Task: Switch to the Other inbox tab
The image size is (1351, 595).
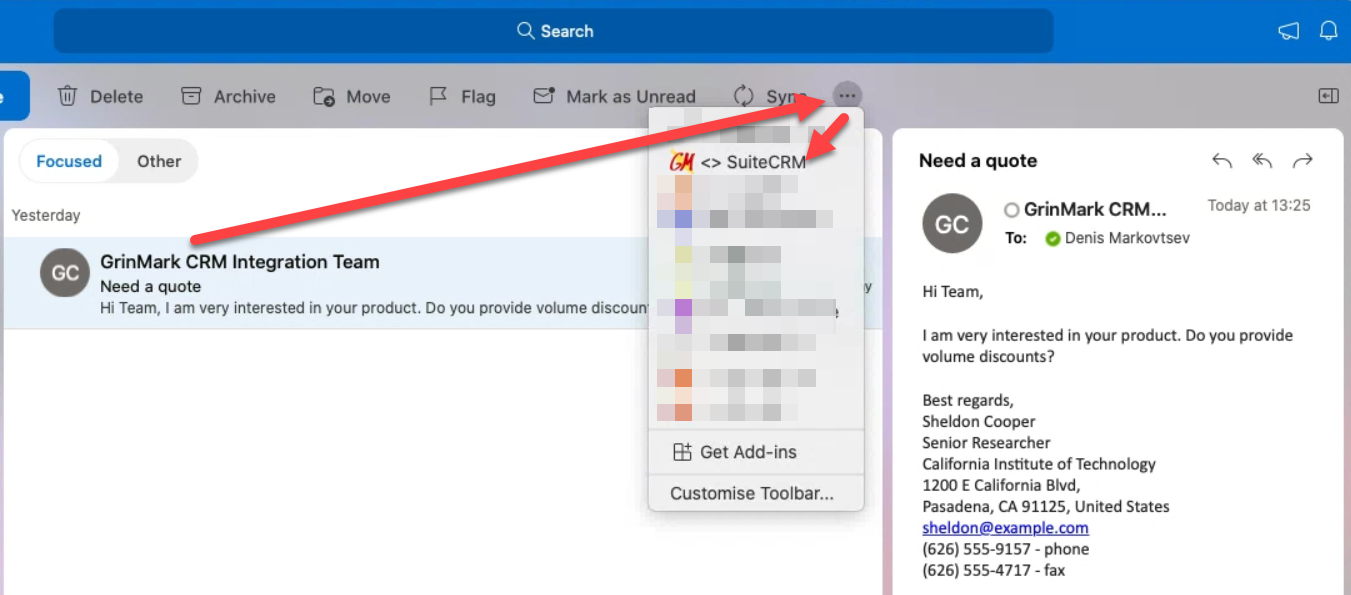Action: 159,161
